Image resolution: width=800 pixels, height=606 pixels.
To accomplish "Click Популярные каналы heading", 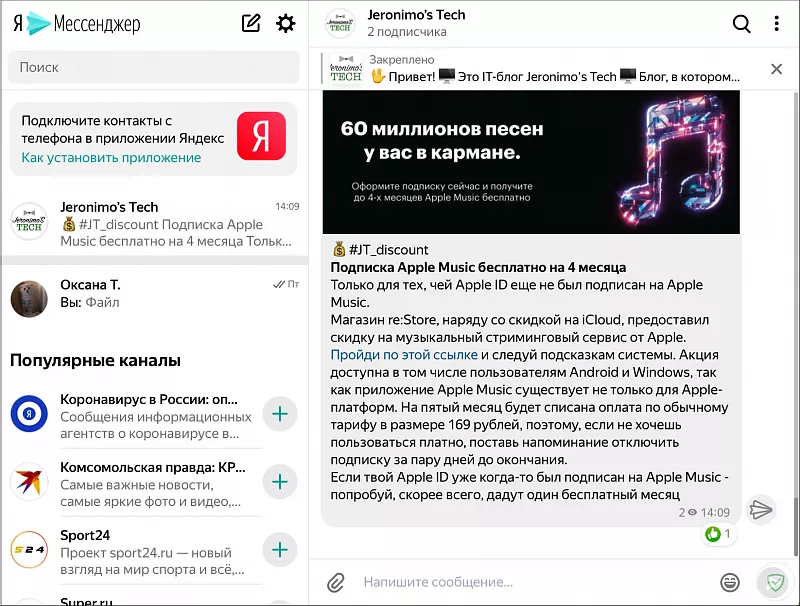I will click(x=95, y=360).
